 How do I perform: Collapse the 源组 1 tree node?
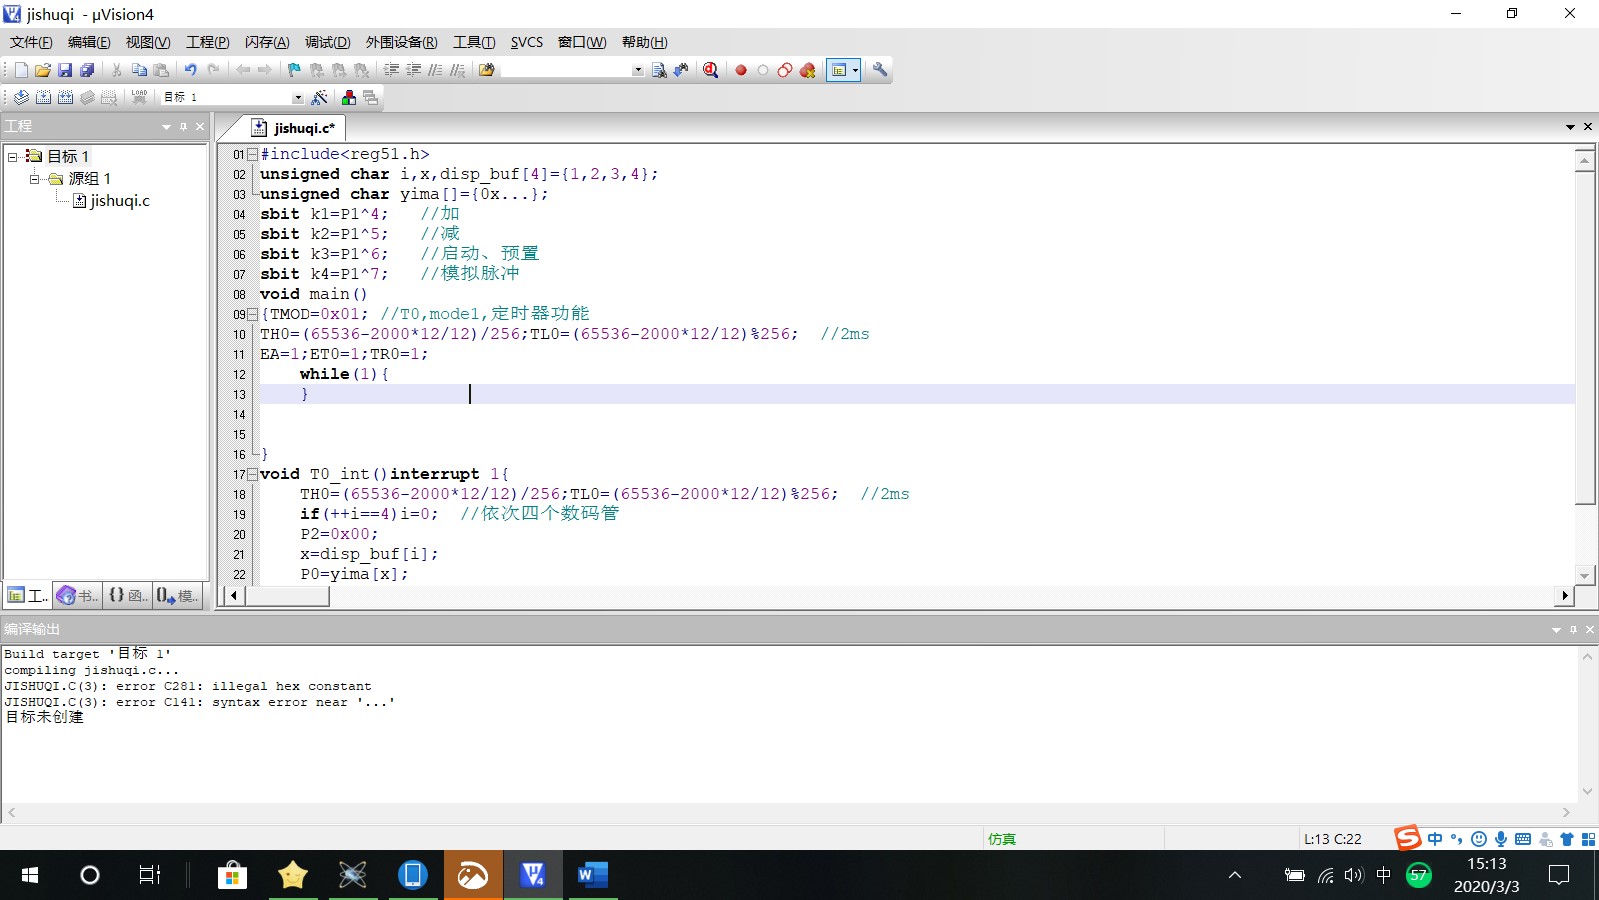click(34, 179)
